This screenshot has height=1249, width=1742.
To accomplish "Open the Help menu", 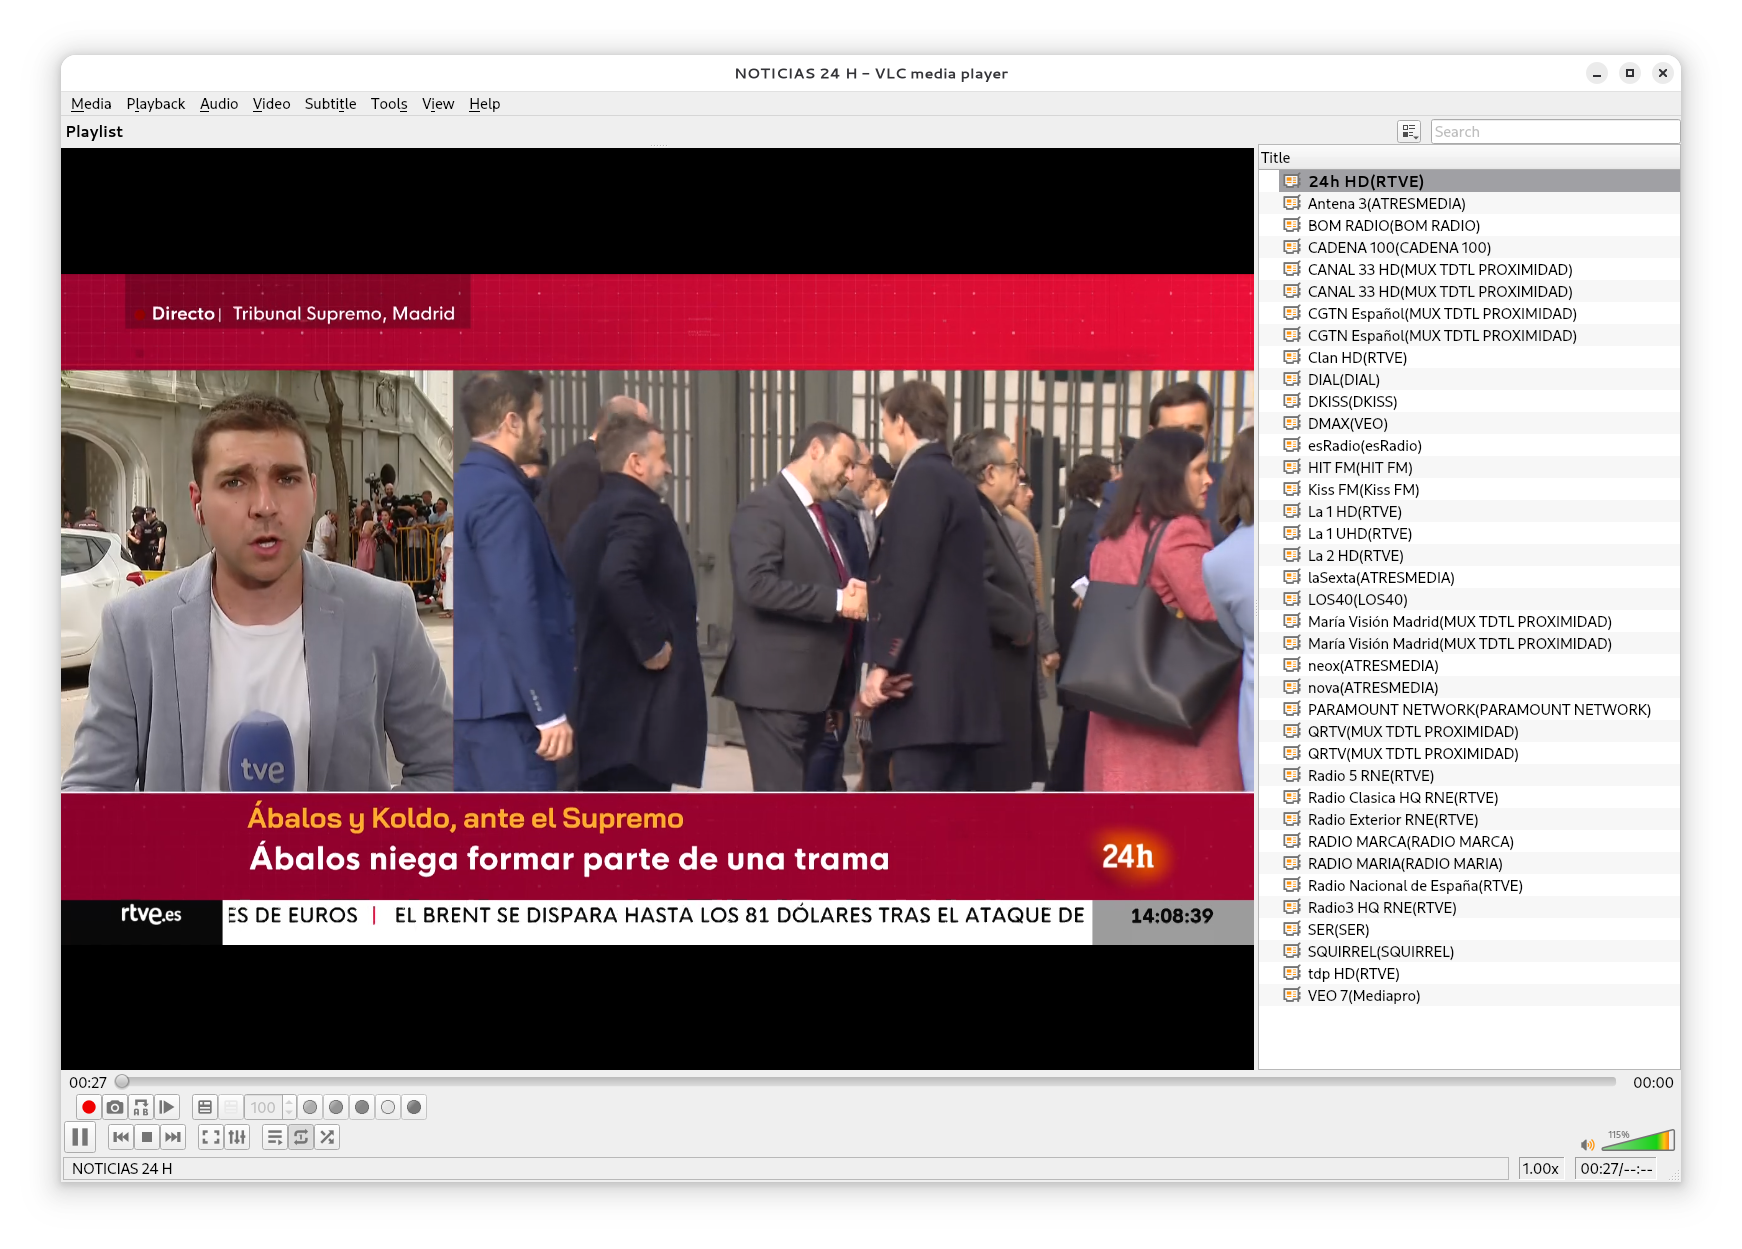I will click(x=485, y=104).
